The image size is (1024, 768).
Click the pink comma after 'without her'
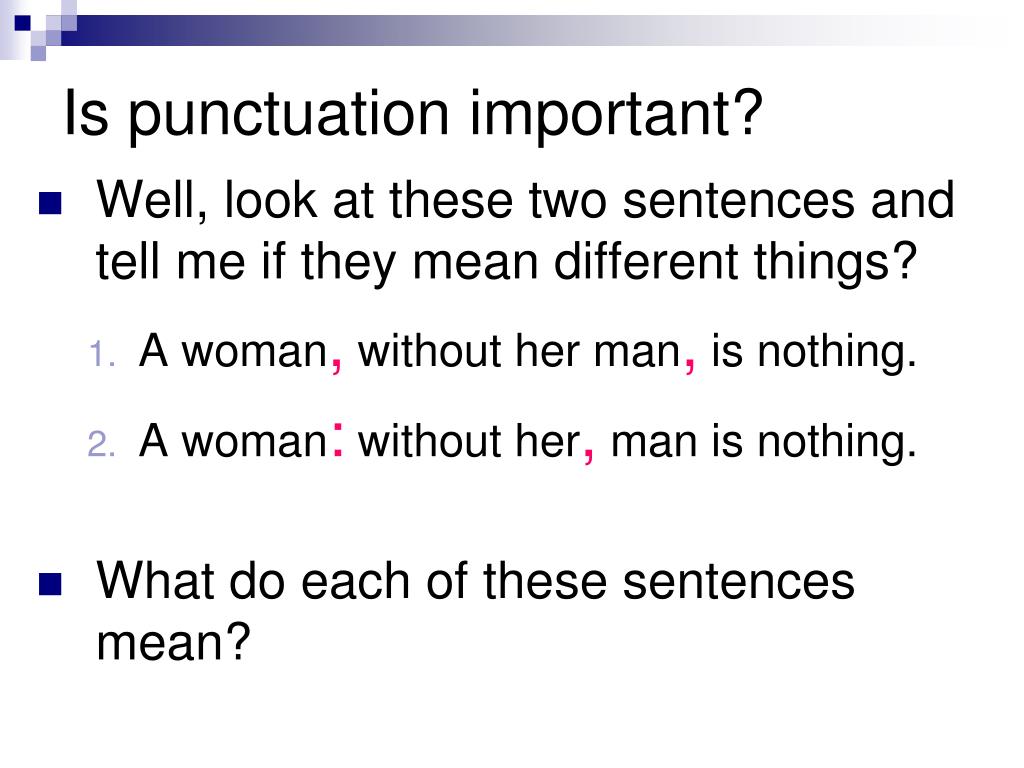coord(588,453)
